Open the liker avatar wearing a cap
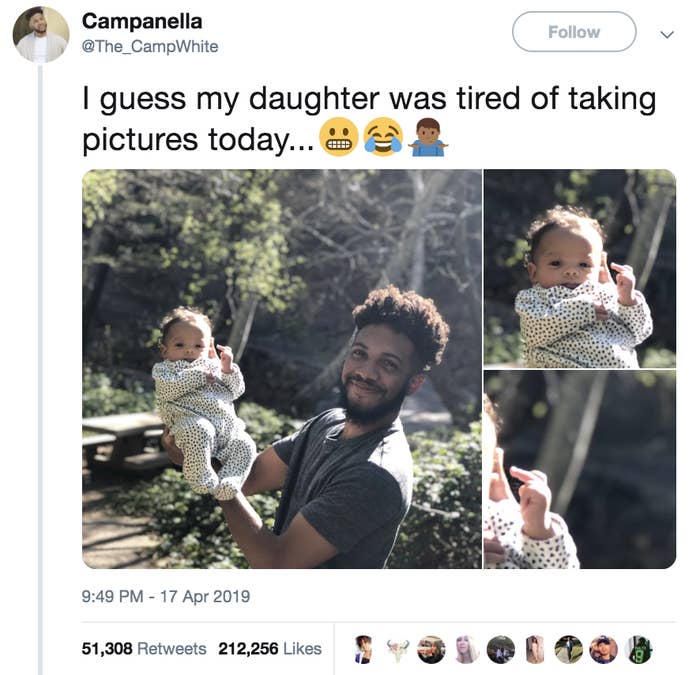Viewport: 700px width, 675px height. click(604, 649)
